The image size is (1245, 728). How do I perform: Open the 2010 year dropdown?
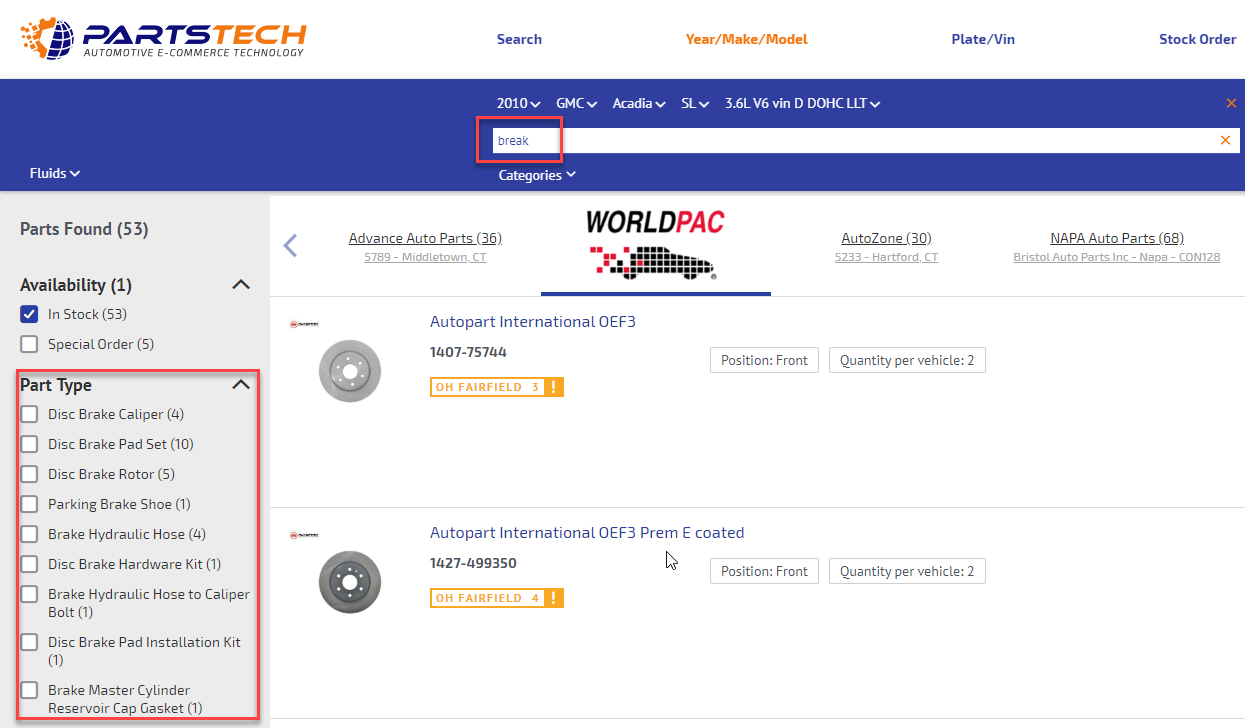coord(518,103)
